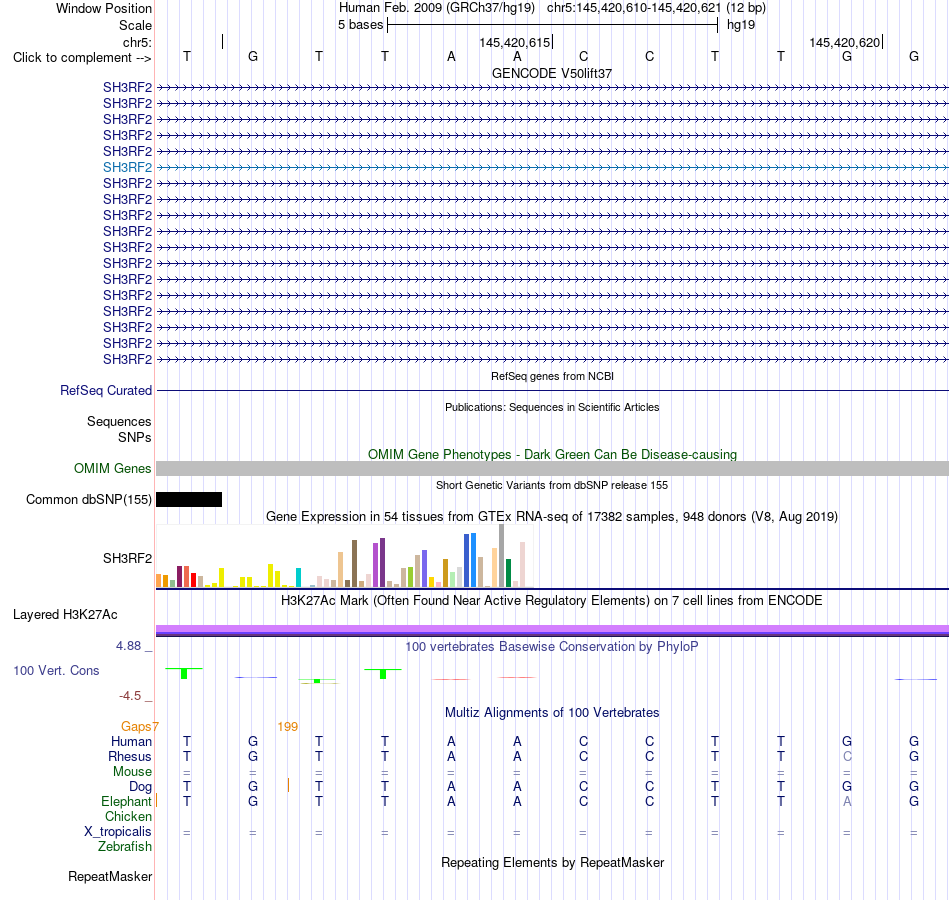The image size is (950, 900).
Task: Click the chr5:145,420,610-145,420,621 (12 bp) position text
Action: point(656,8)
